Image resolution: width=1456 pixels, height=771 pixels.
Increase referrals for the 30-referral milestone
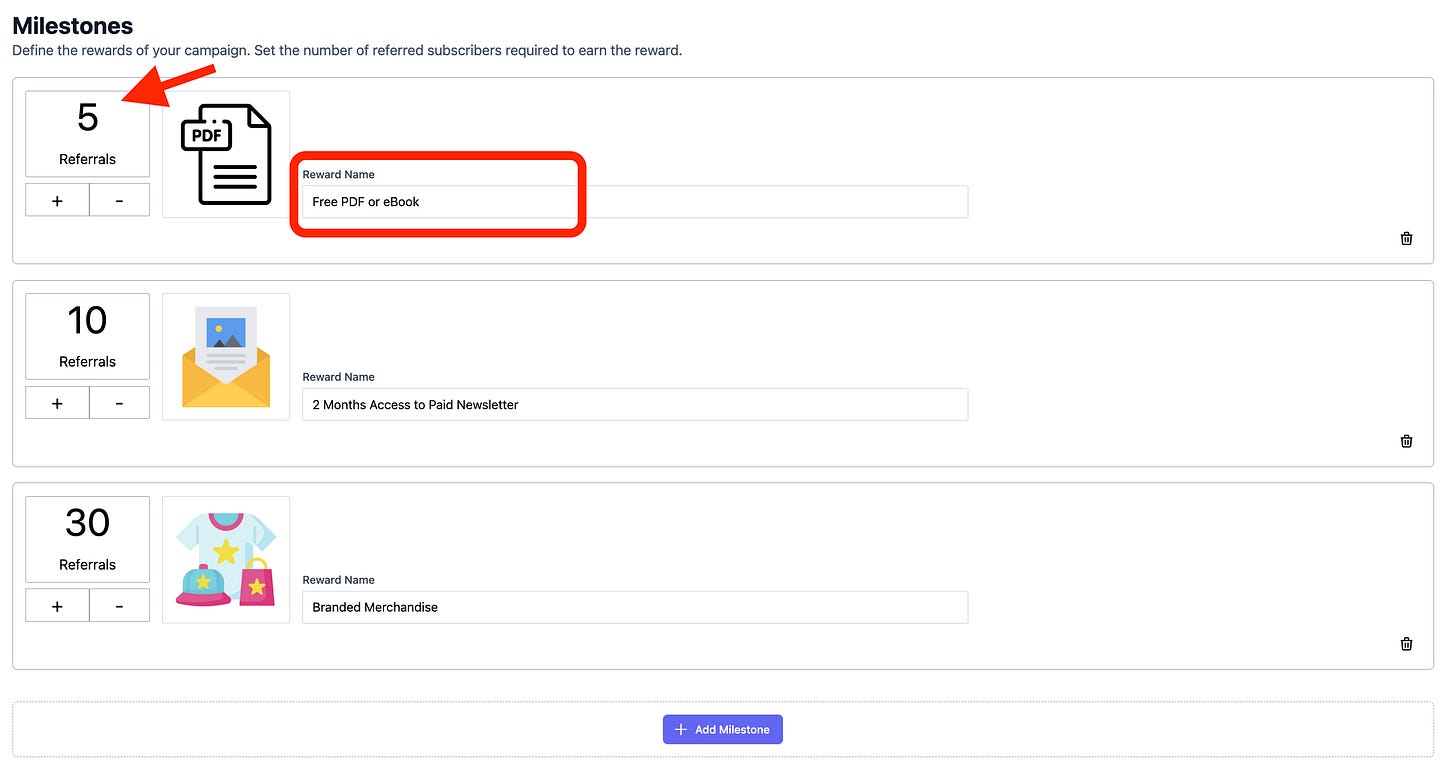pyautogui.click(x=57, y=606)
